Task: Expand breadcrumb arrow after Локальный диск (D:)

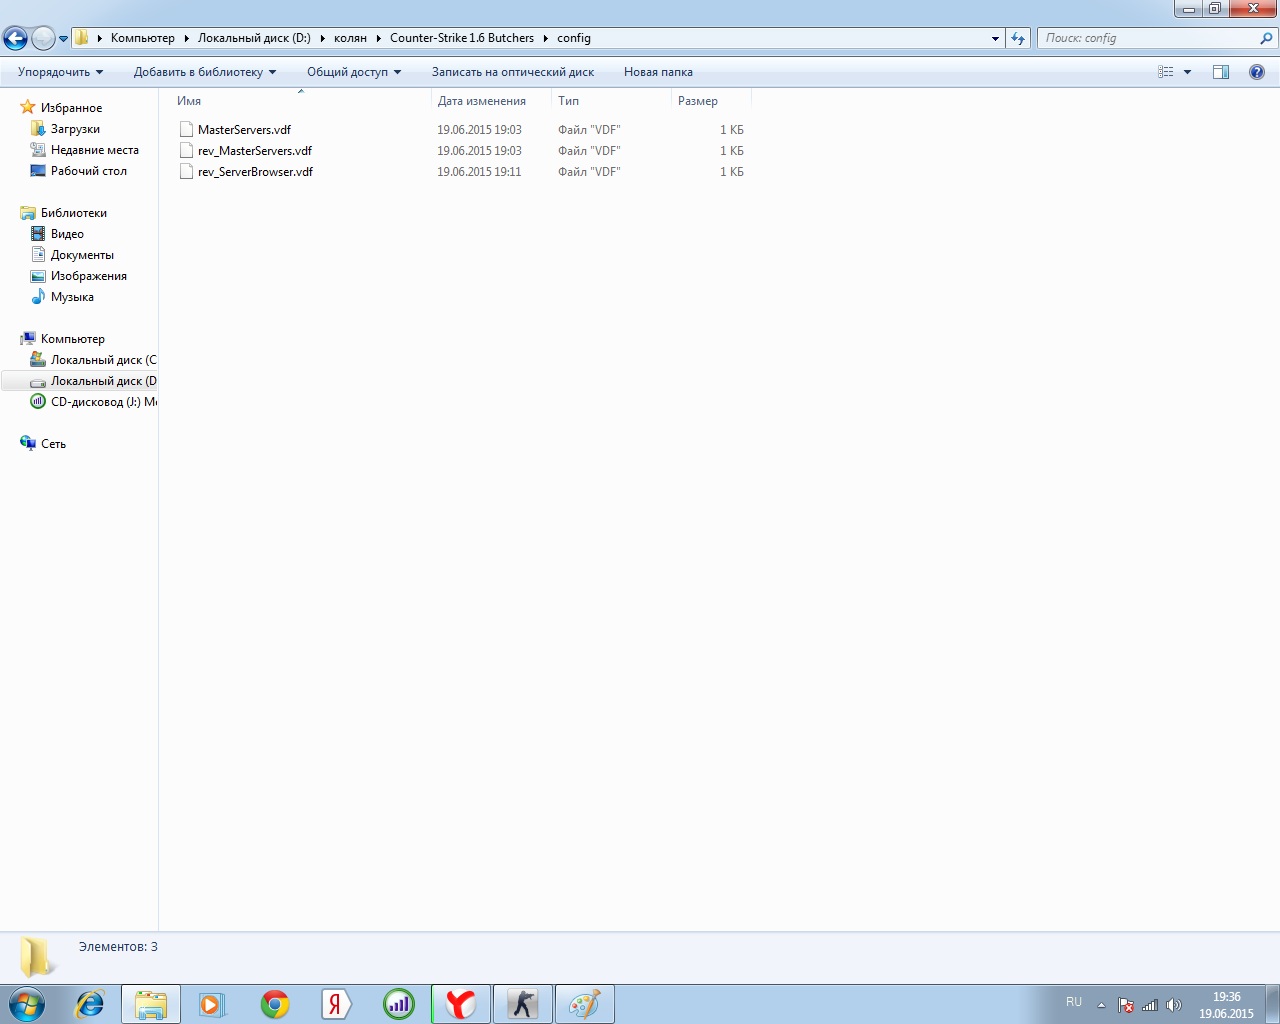Action: (x=322, y=38)
